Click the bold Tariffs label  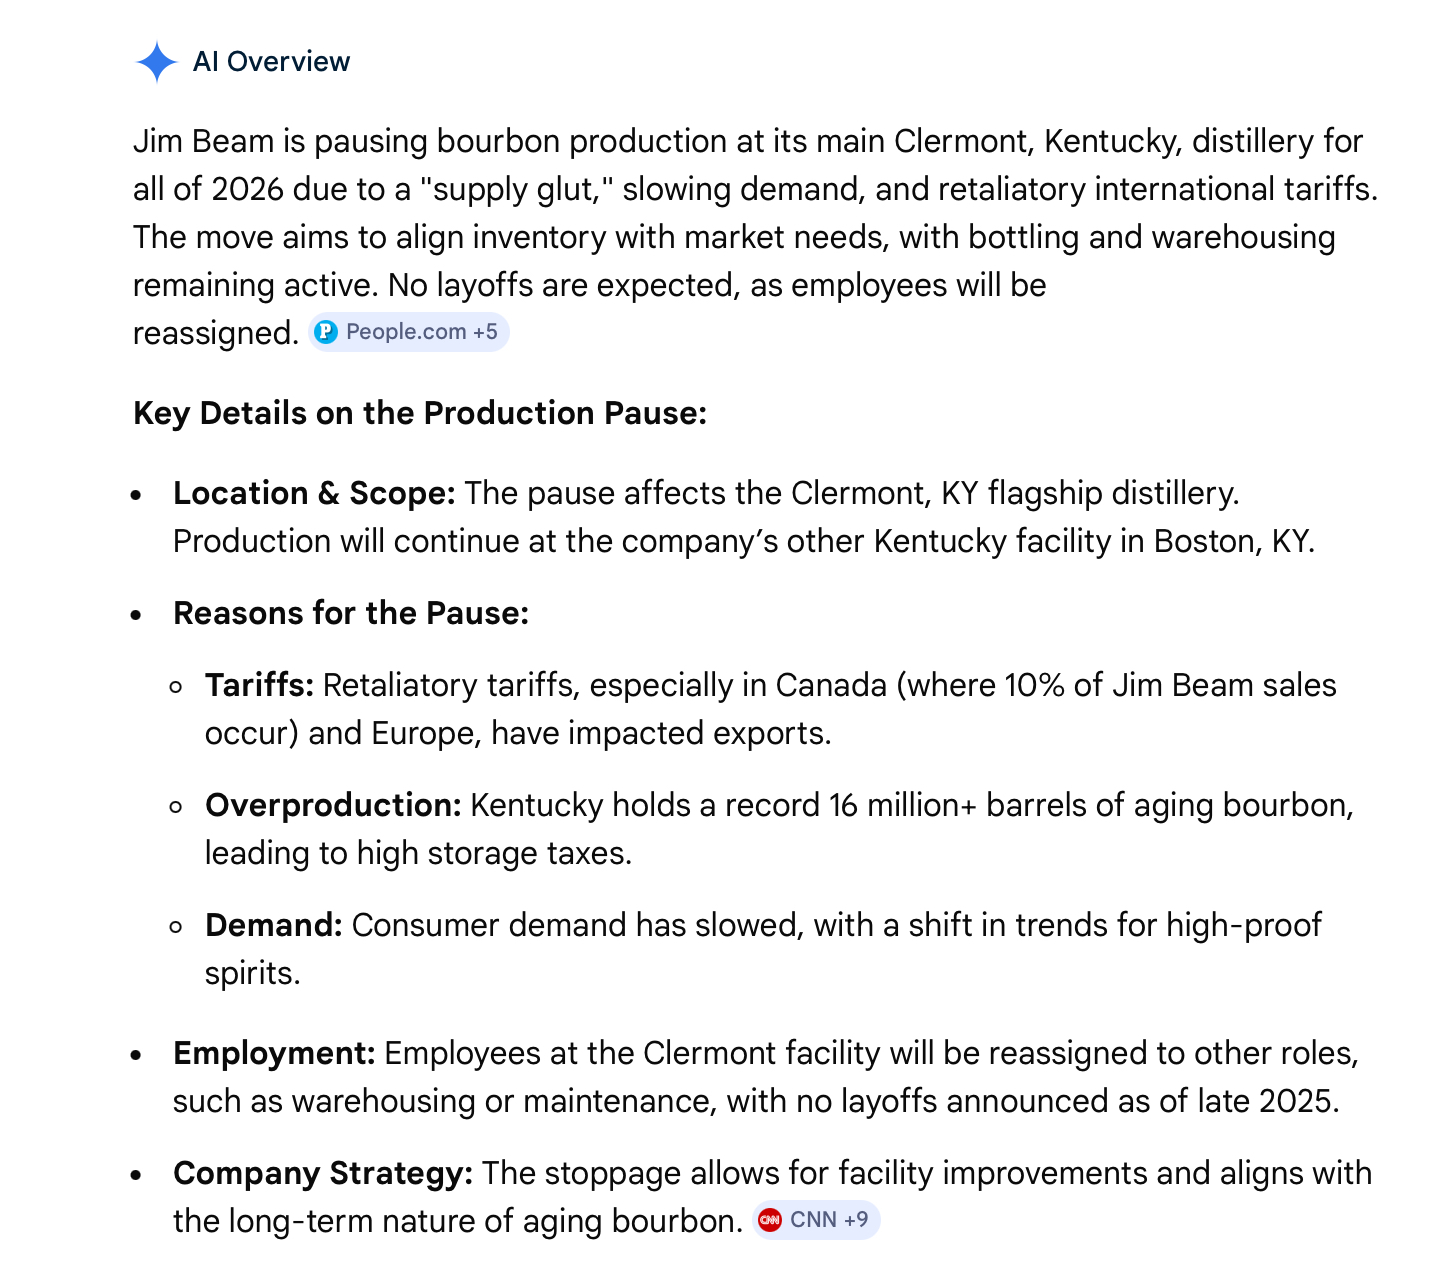click(x=259, y=685)
